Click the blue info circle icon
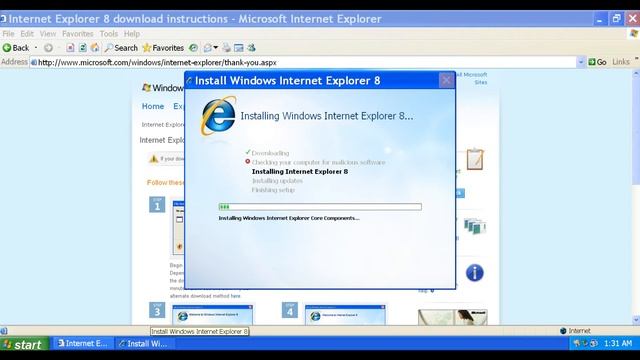640x360 pixels. 474,273
